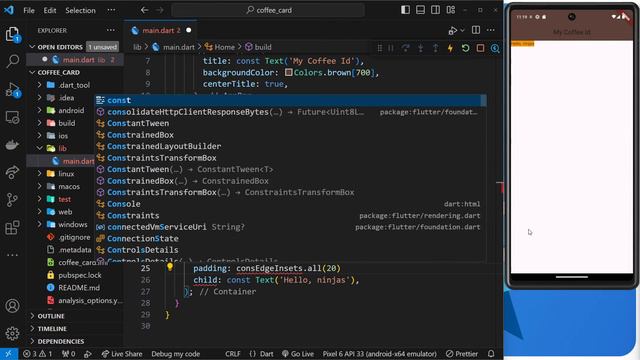
Task: Click the green Hot Restart icon
Action: [x=465, y=48]
